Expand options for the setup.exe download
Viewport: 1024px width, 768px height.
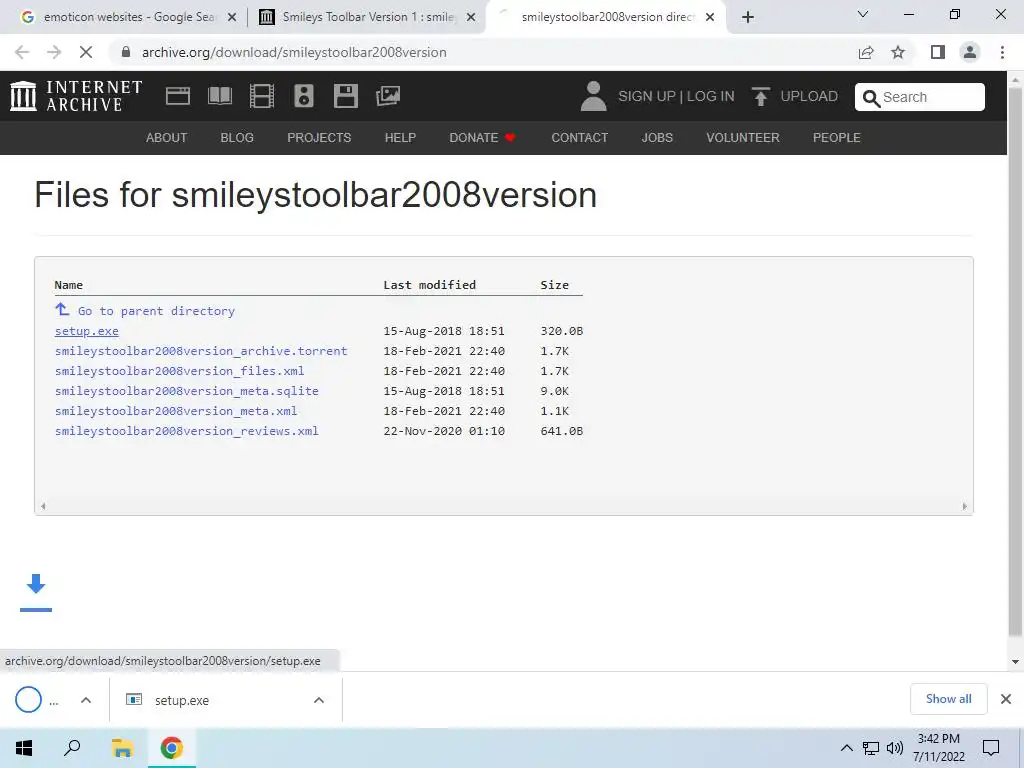point(319,700)
